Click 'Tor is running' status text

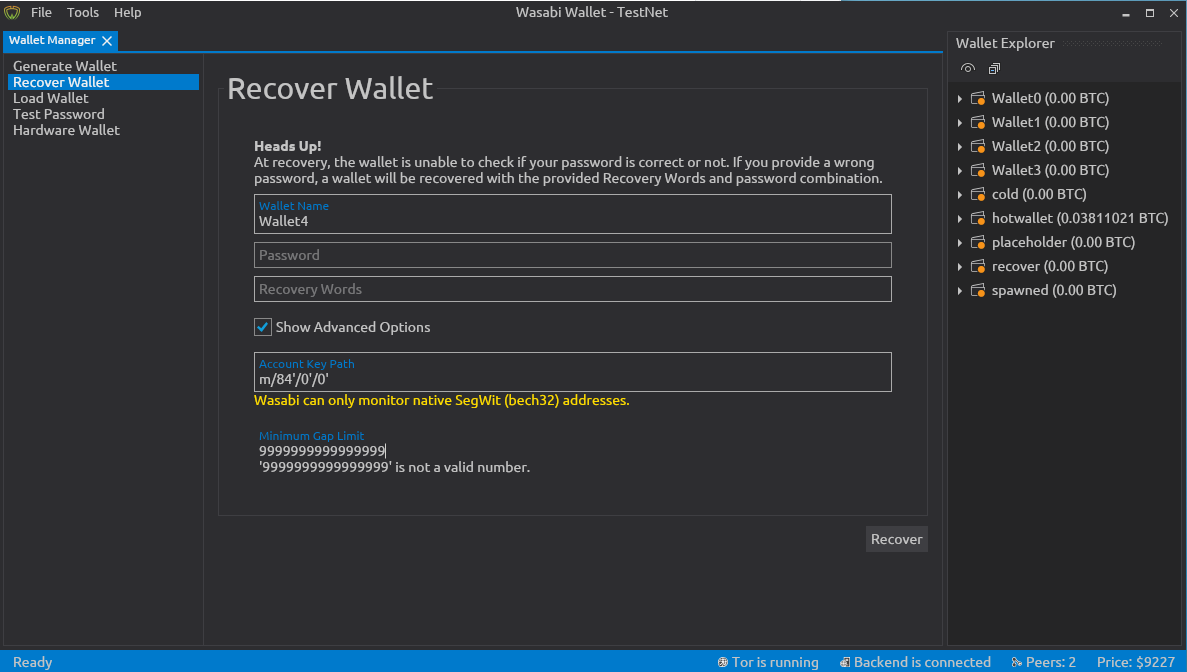pyautogui.click(x=774, y=662)
